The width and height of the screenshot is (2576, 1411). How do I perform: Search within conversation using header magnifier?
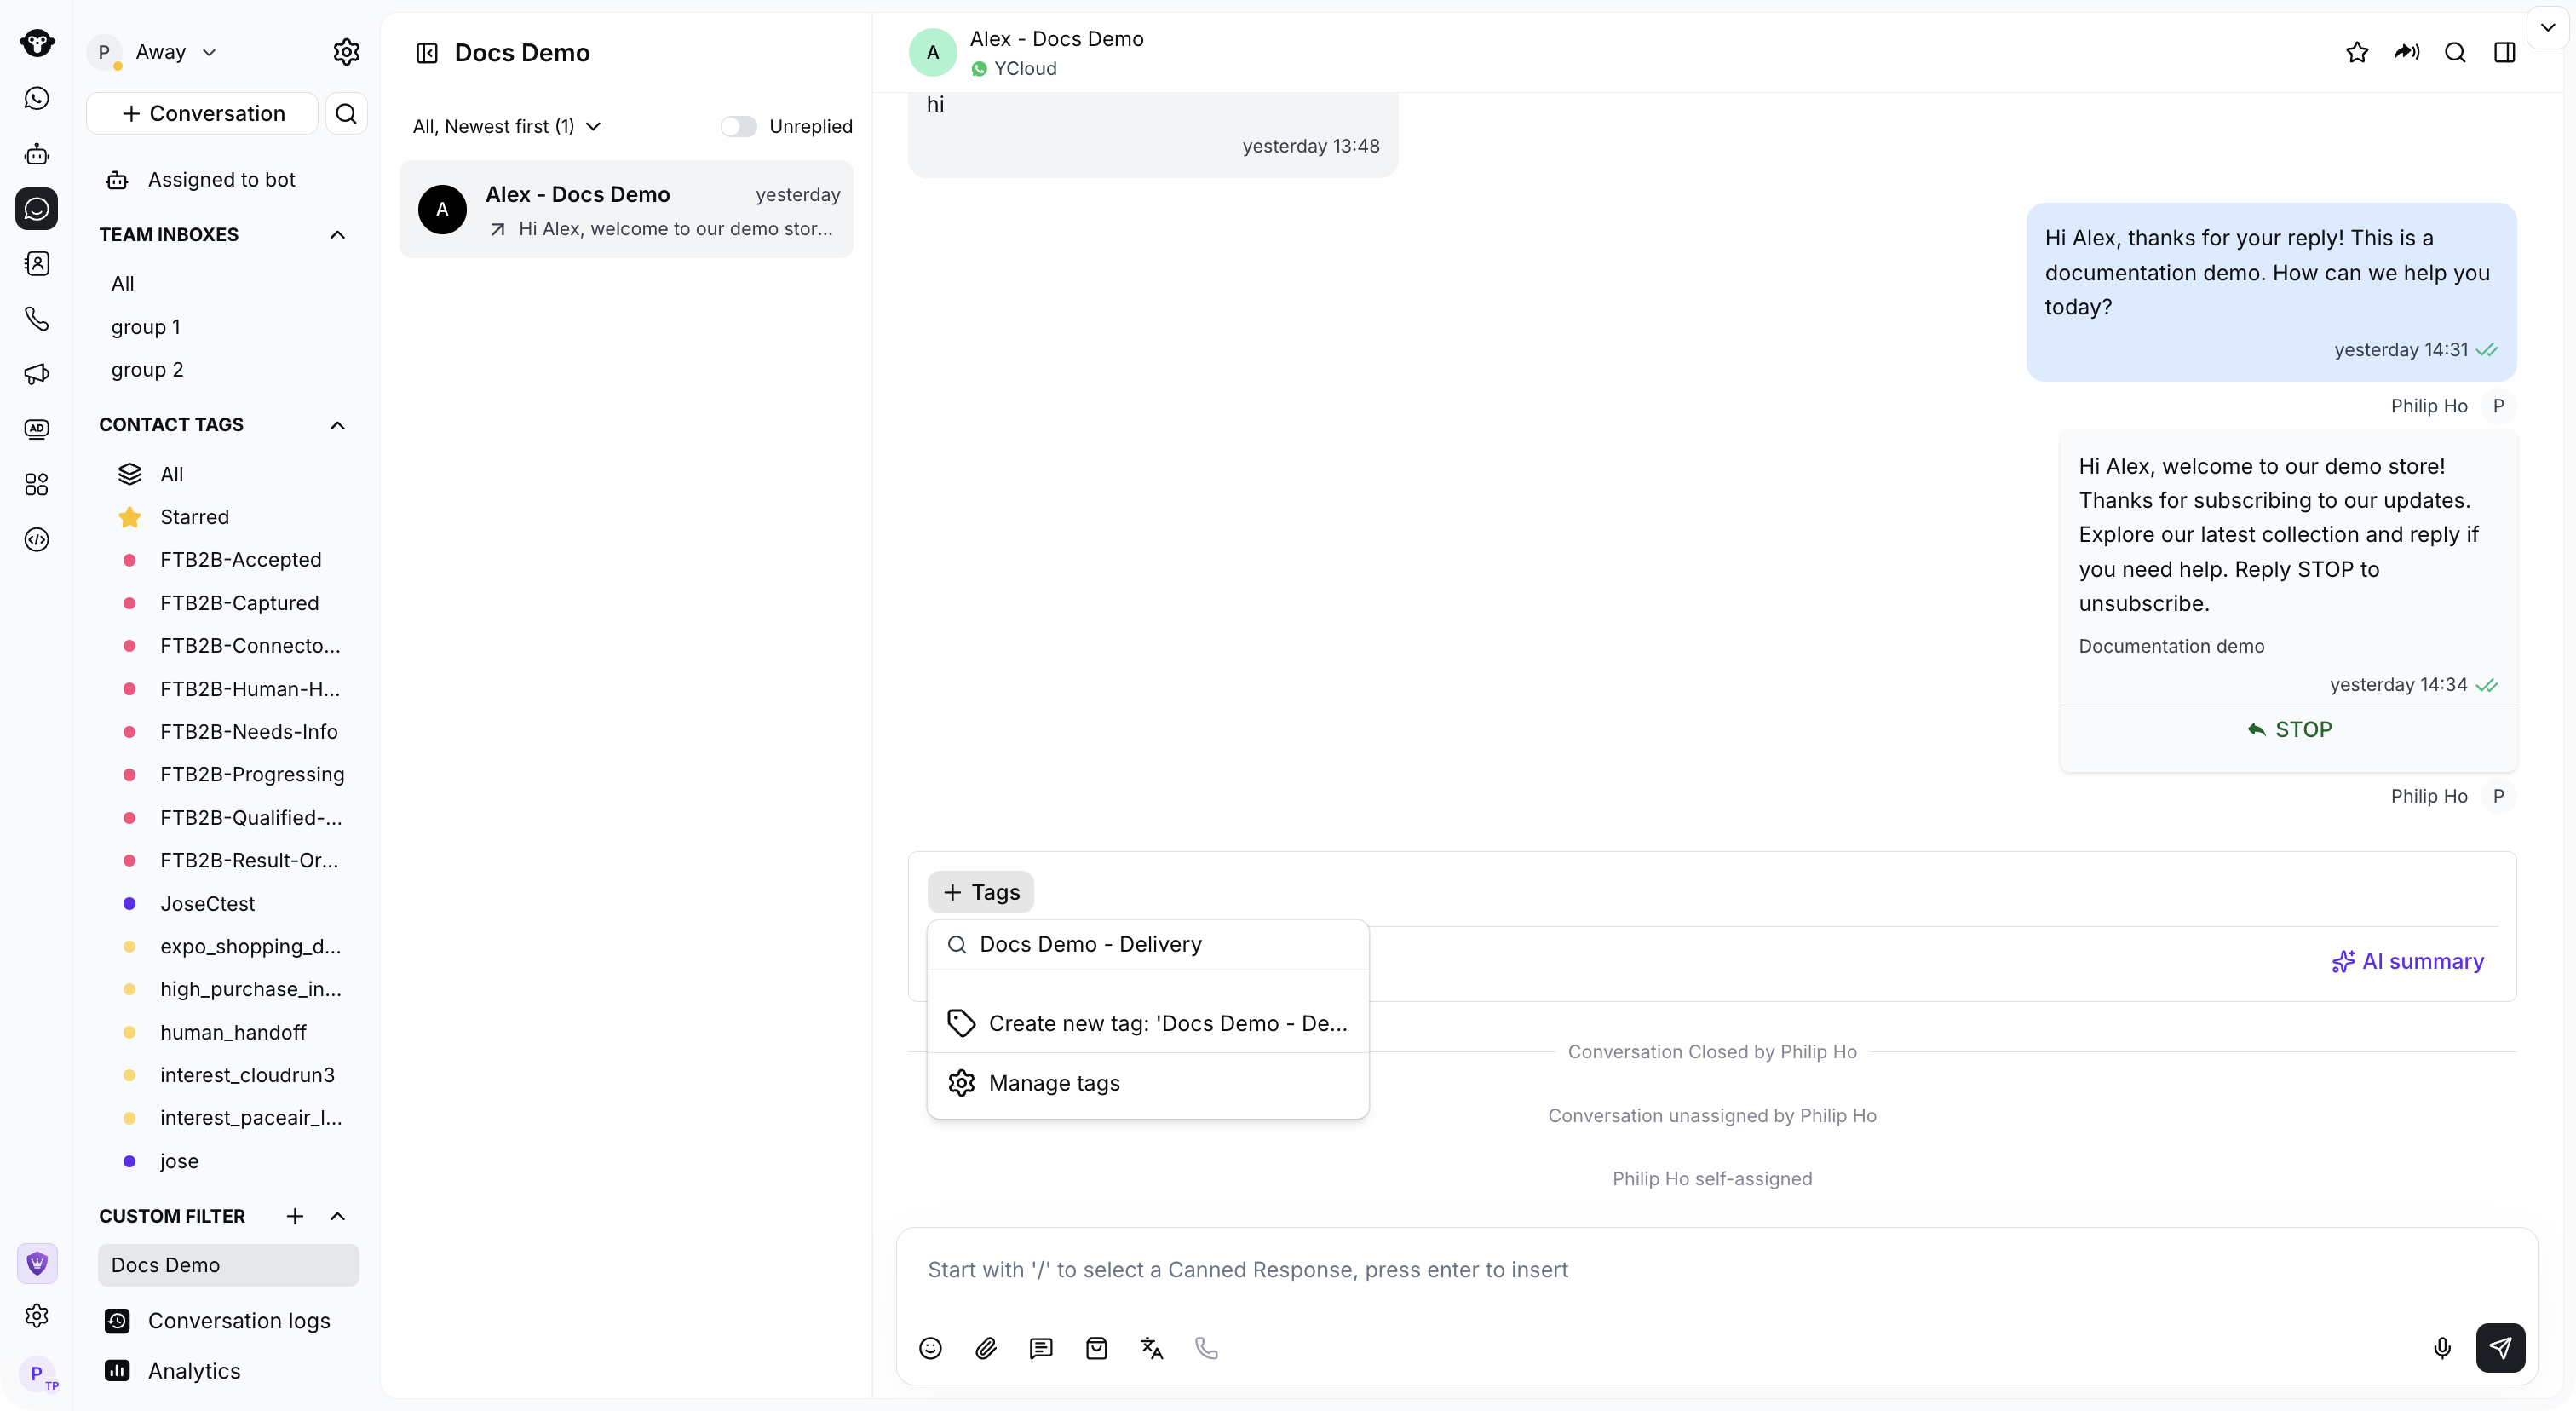[x=2455, y=52]
